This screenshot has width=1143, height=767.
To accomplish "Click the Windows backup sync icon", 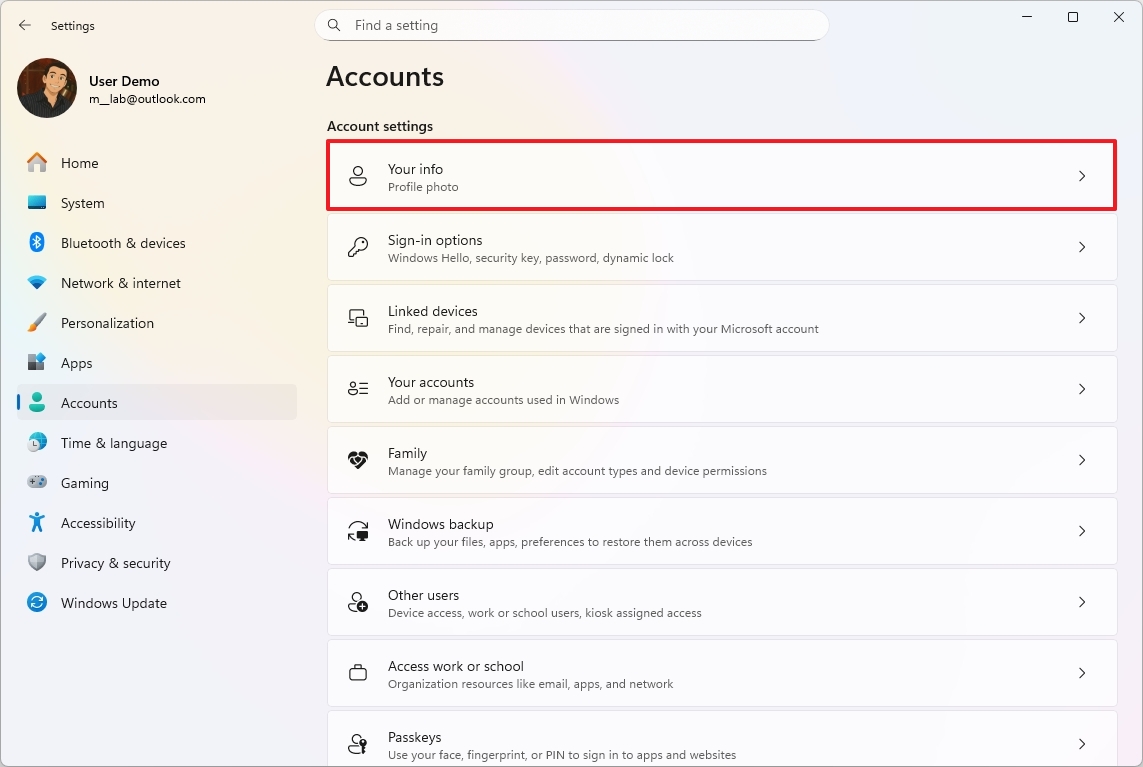I will click(358, 532).
